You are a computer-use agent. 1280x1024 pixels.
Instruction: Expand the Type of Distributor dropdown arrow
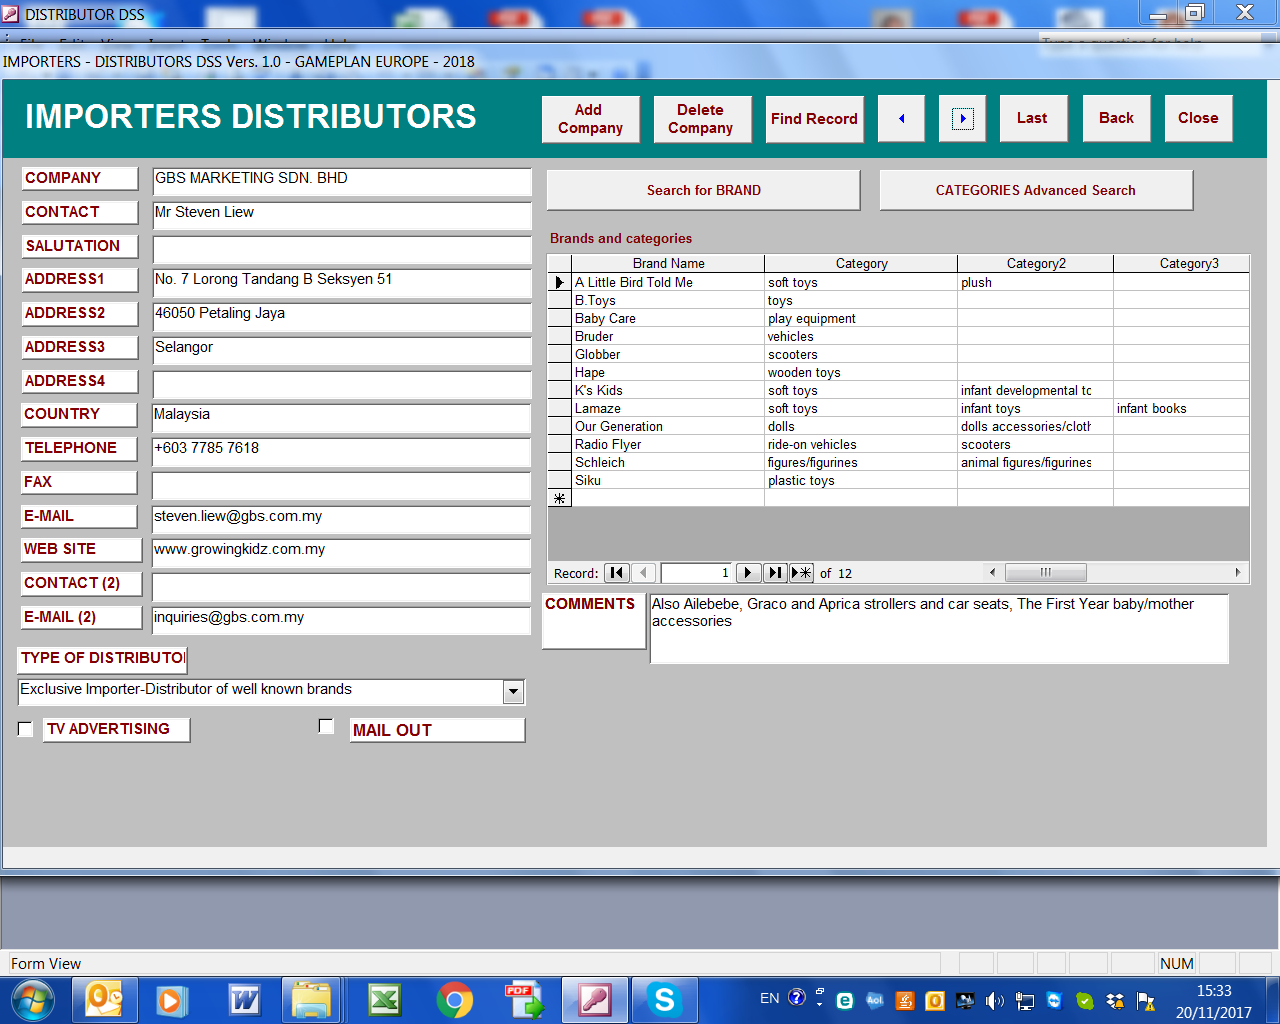(x=513, y=691)
